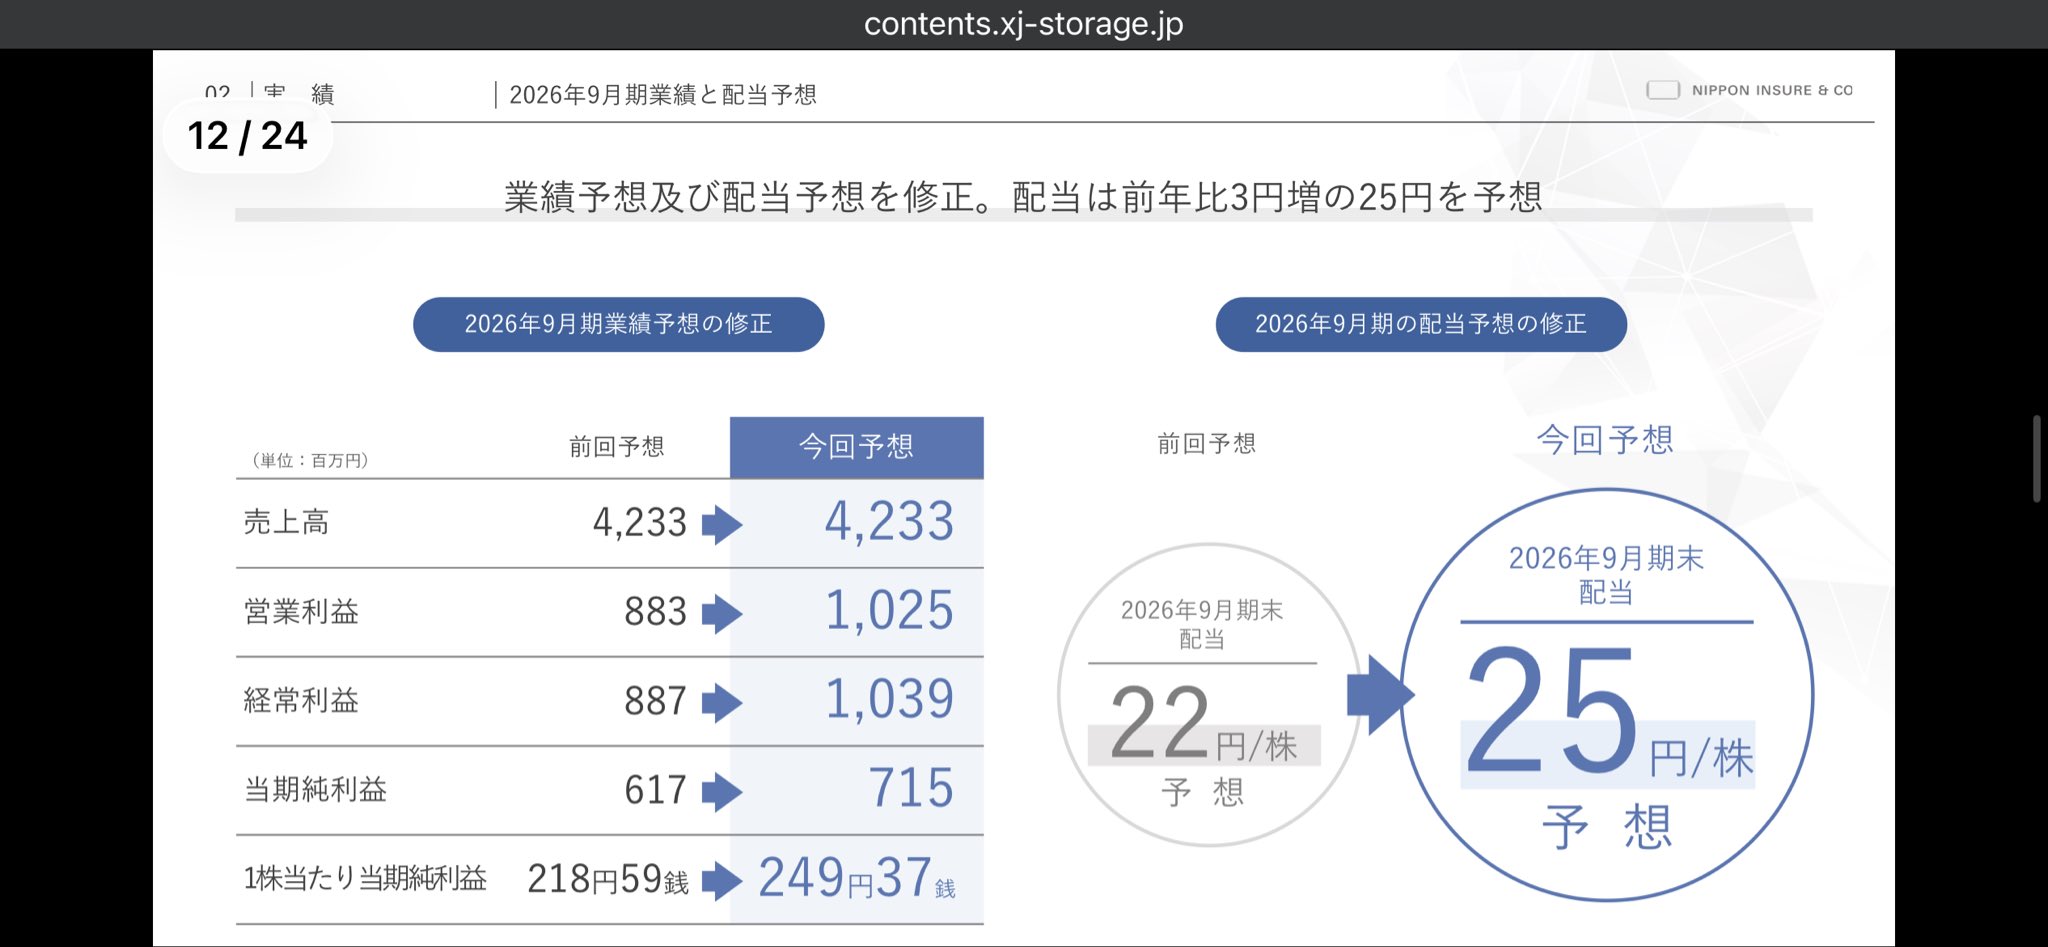Click 2026年9月期末 配当 text in gray circle
The image size is (2048, 947).
tap(1202, 624)
